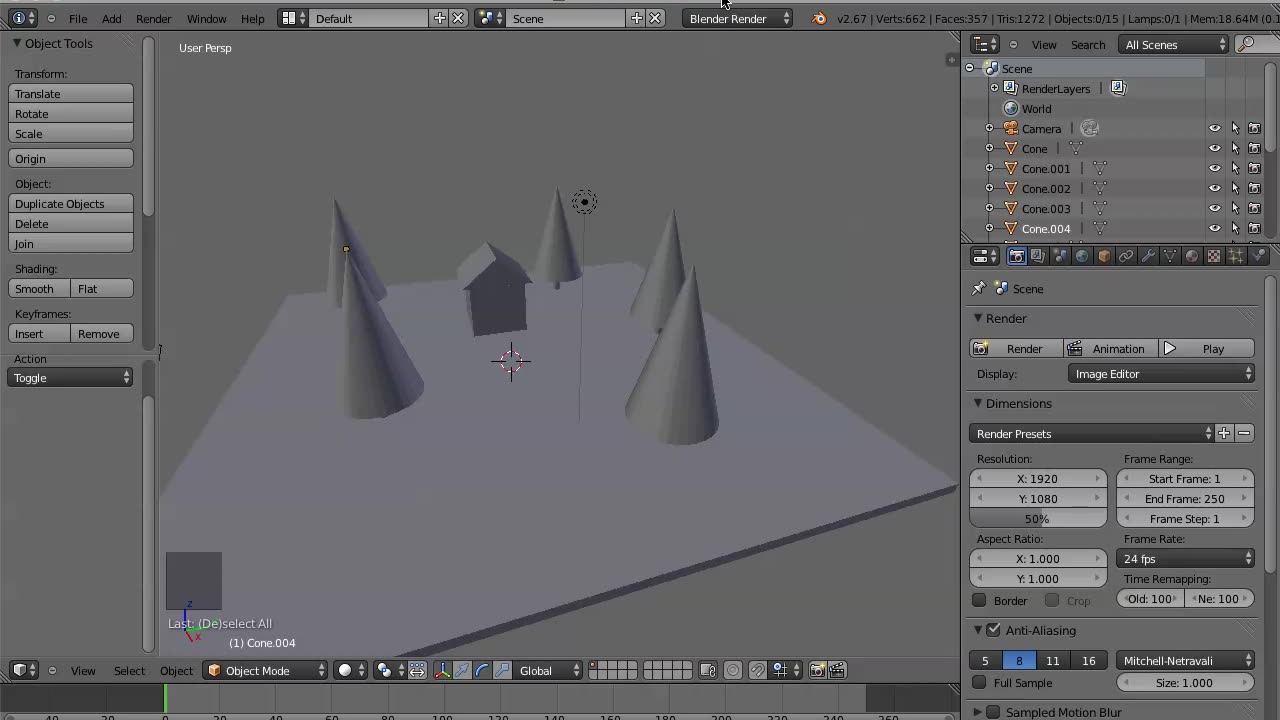The height and width of the screenshot is (720, 1280).
Task: Click the Duplicate Objects button
Action: tap(71, 203)
